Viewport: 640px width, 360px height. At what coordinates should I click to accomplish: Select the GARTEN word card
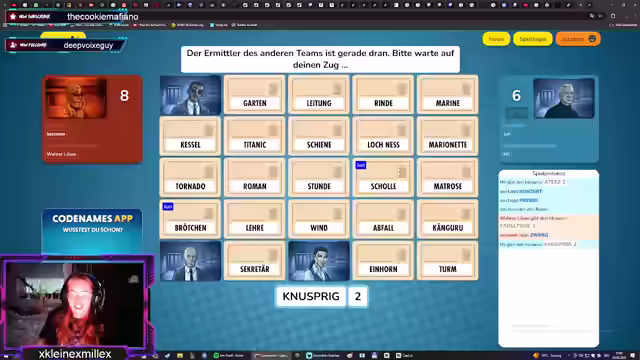[254, 95]
